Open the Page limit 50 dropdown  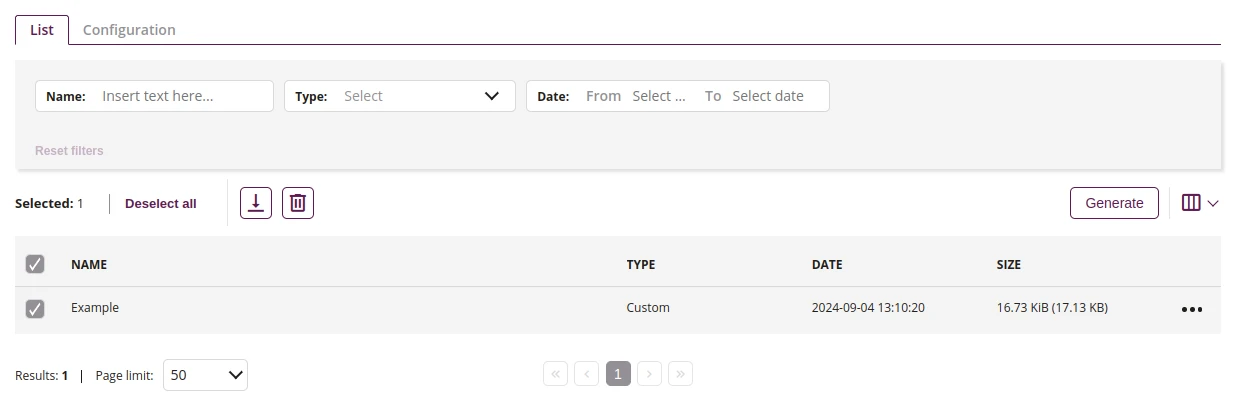(x=205, y=375)
